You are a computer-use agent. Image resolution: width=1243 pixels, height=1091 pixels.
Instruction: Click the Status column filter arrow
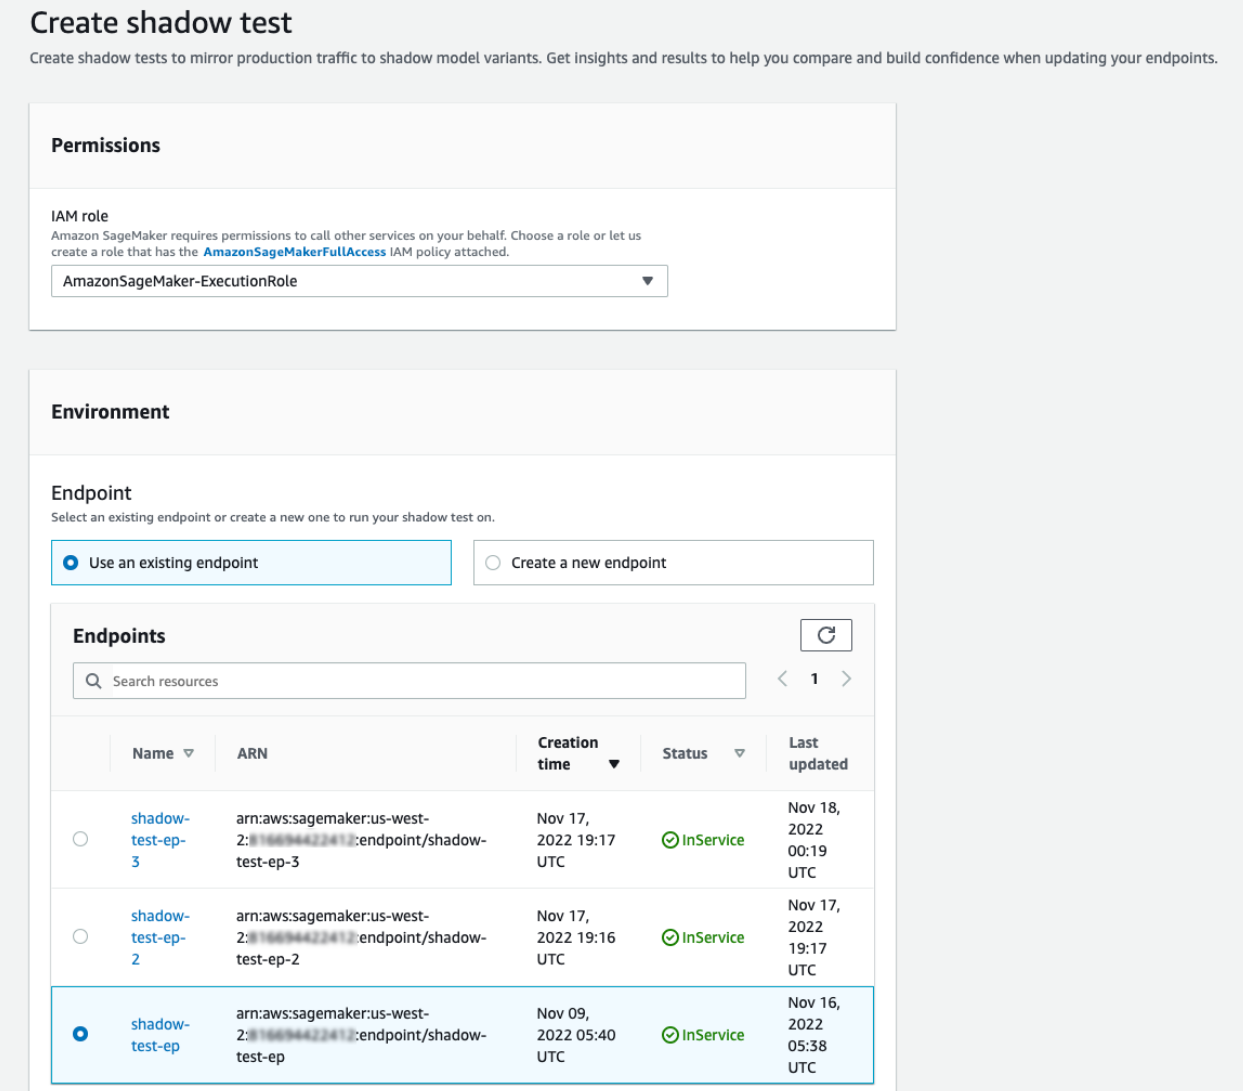click(739, 754)
